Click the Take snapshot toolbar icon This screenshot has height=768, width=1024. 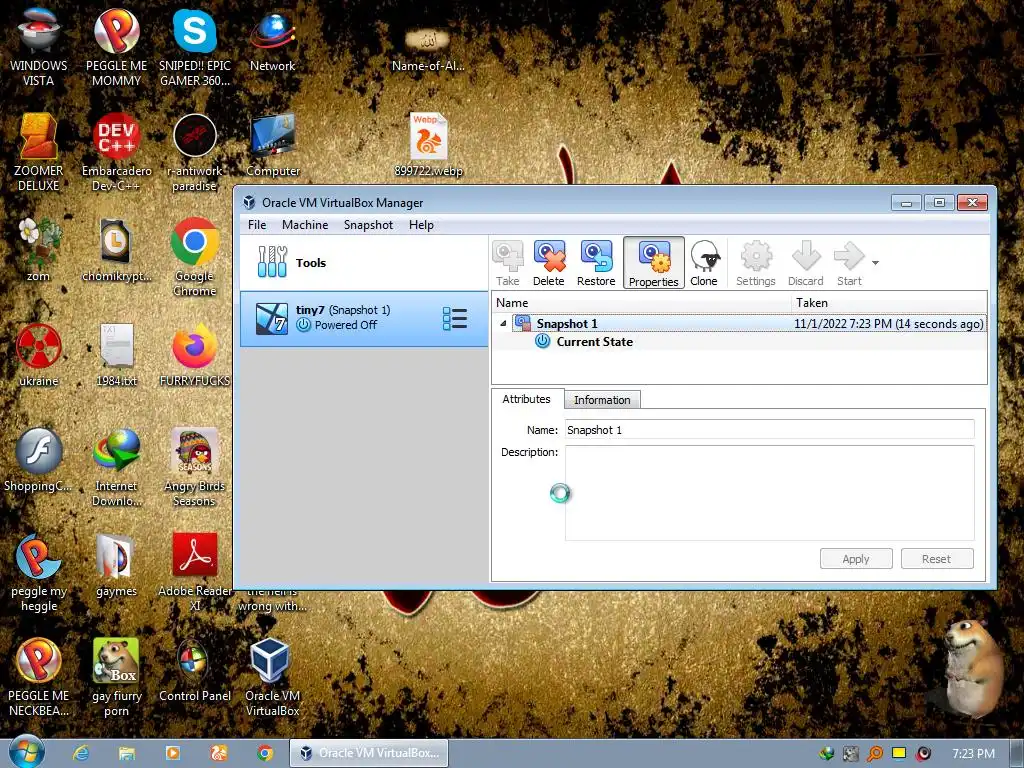click(x=507, y=263)
